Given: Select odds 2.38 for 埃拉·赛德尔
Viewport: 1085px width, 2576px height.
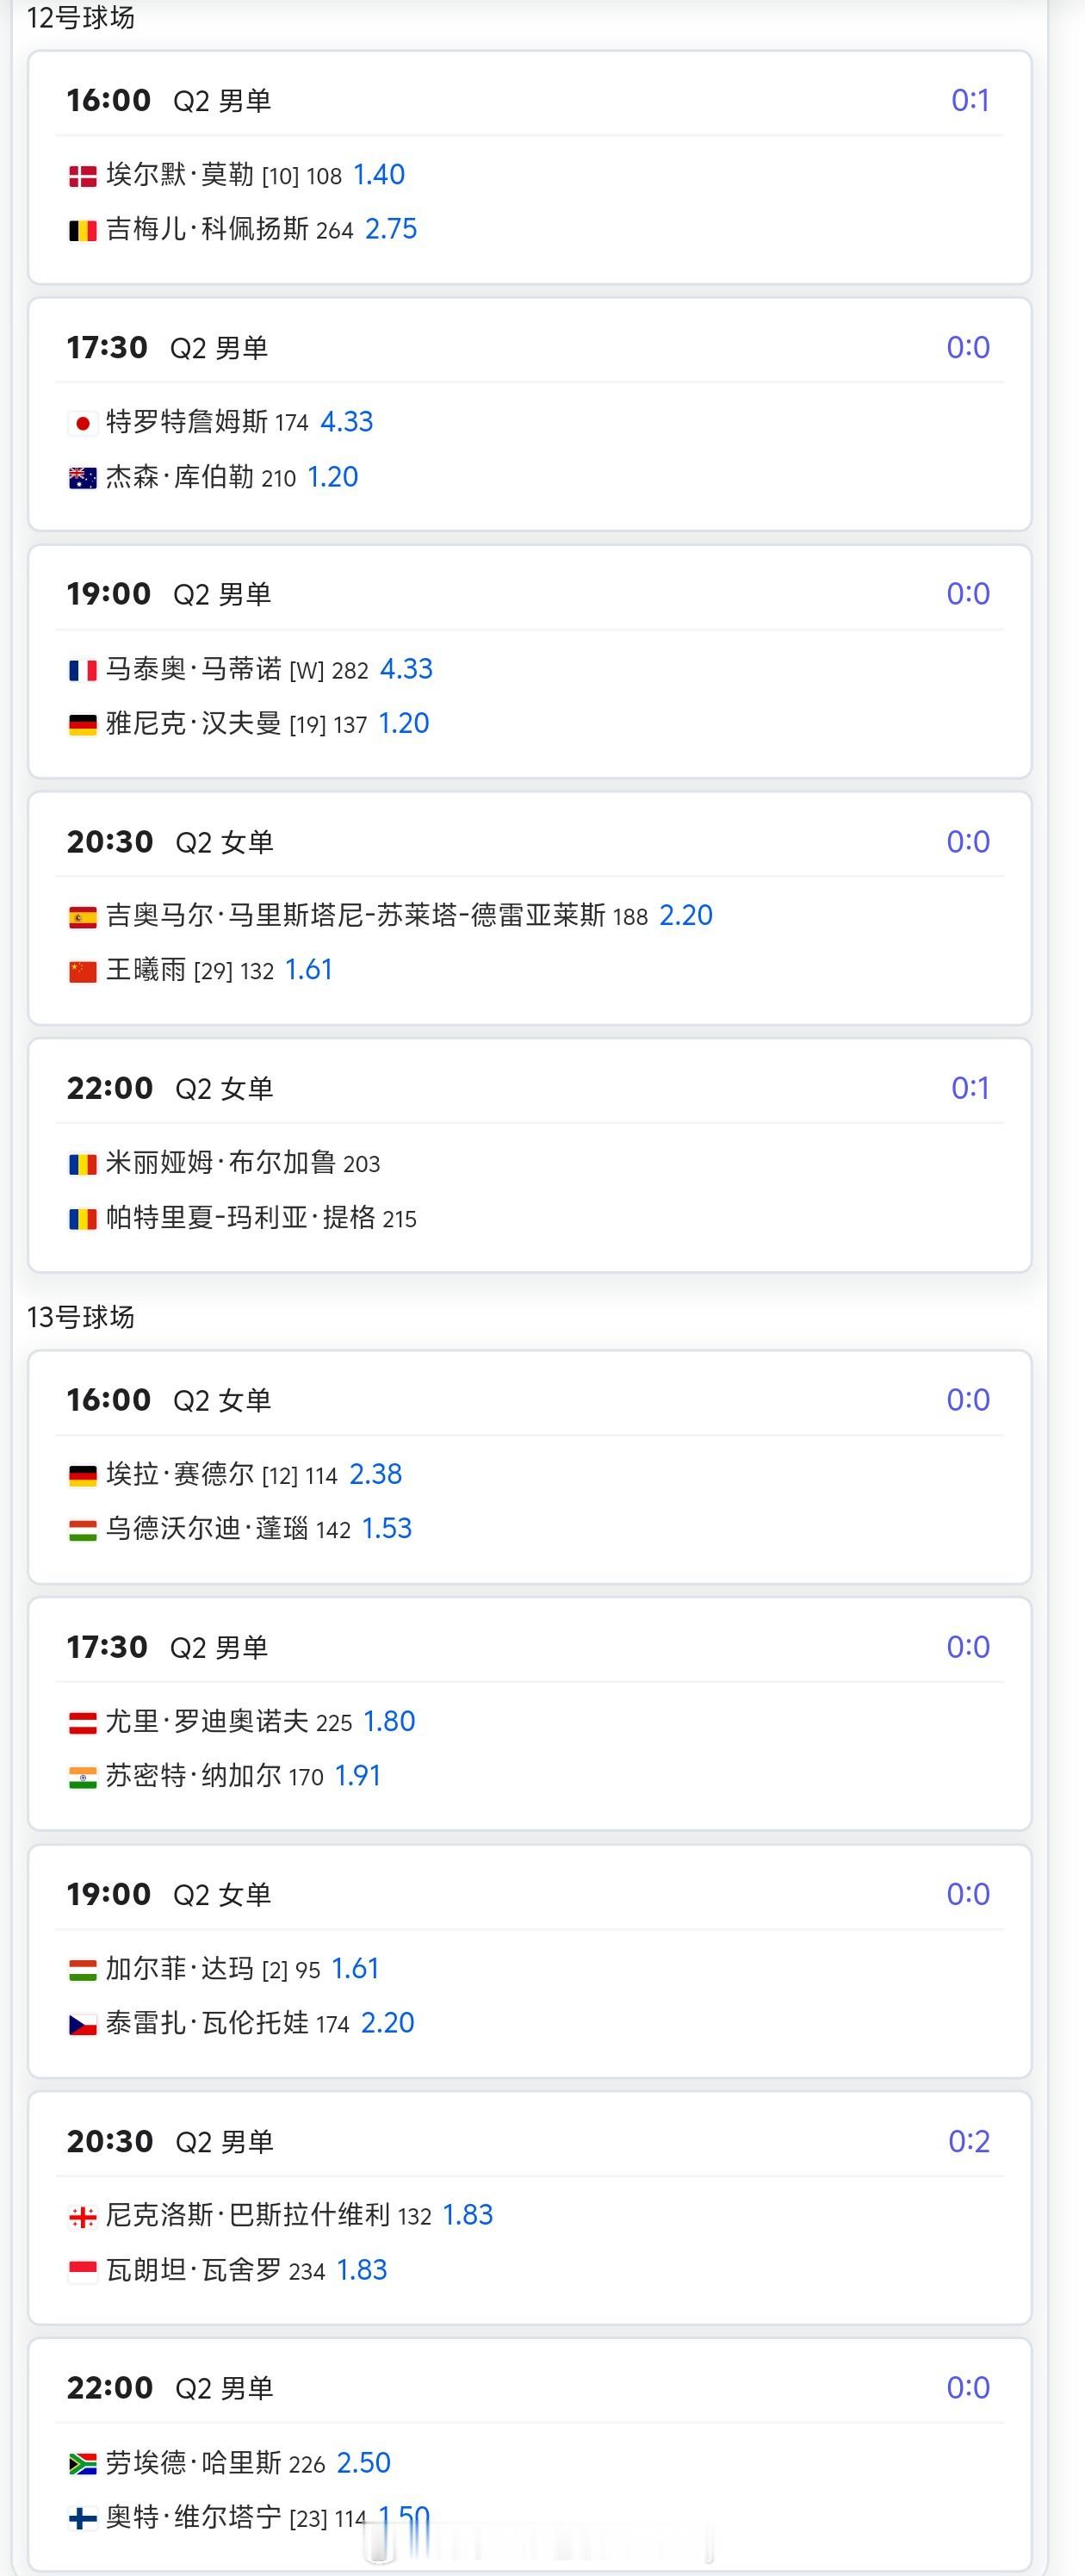Looking at the screenshot, I should (x=375, y=1474).
